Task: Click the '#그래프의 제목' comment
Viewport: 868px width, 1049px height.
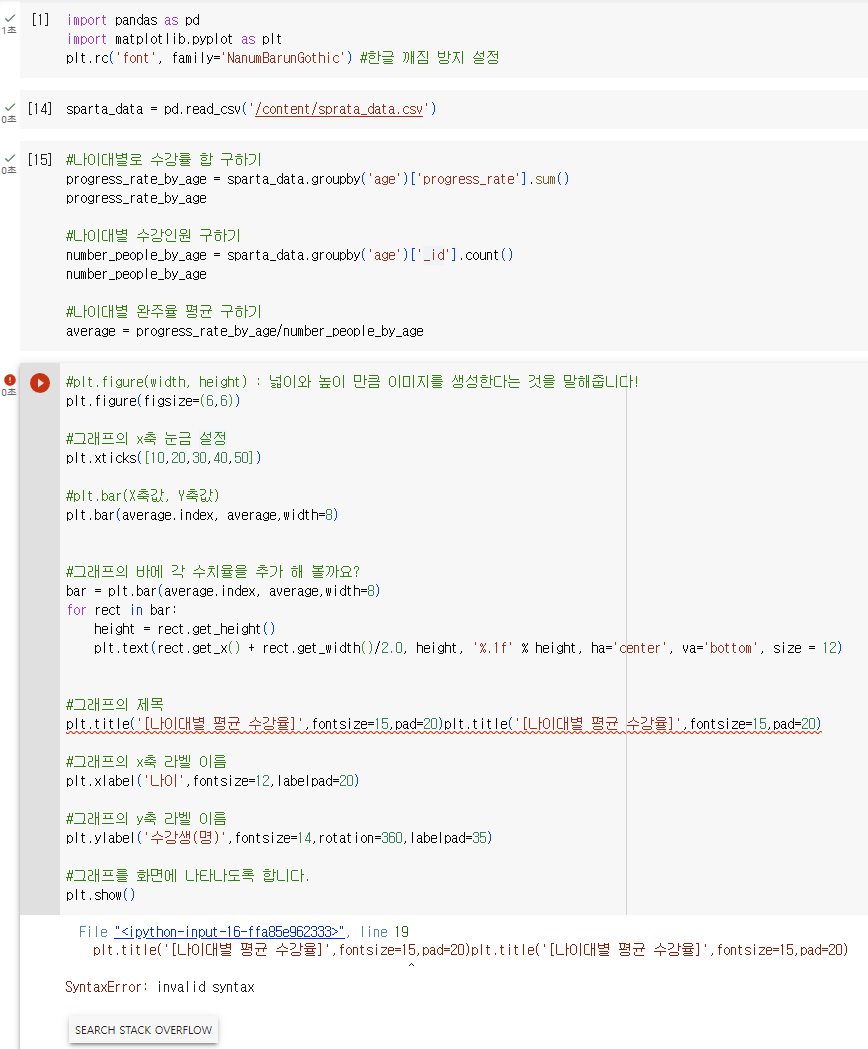Action: point(115,704)
